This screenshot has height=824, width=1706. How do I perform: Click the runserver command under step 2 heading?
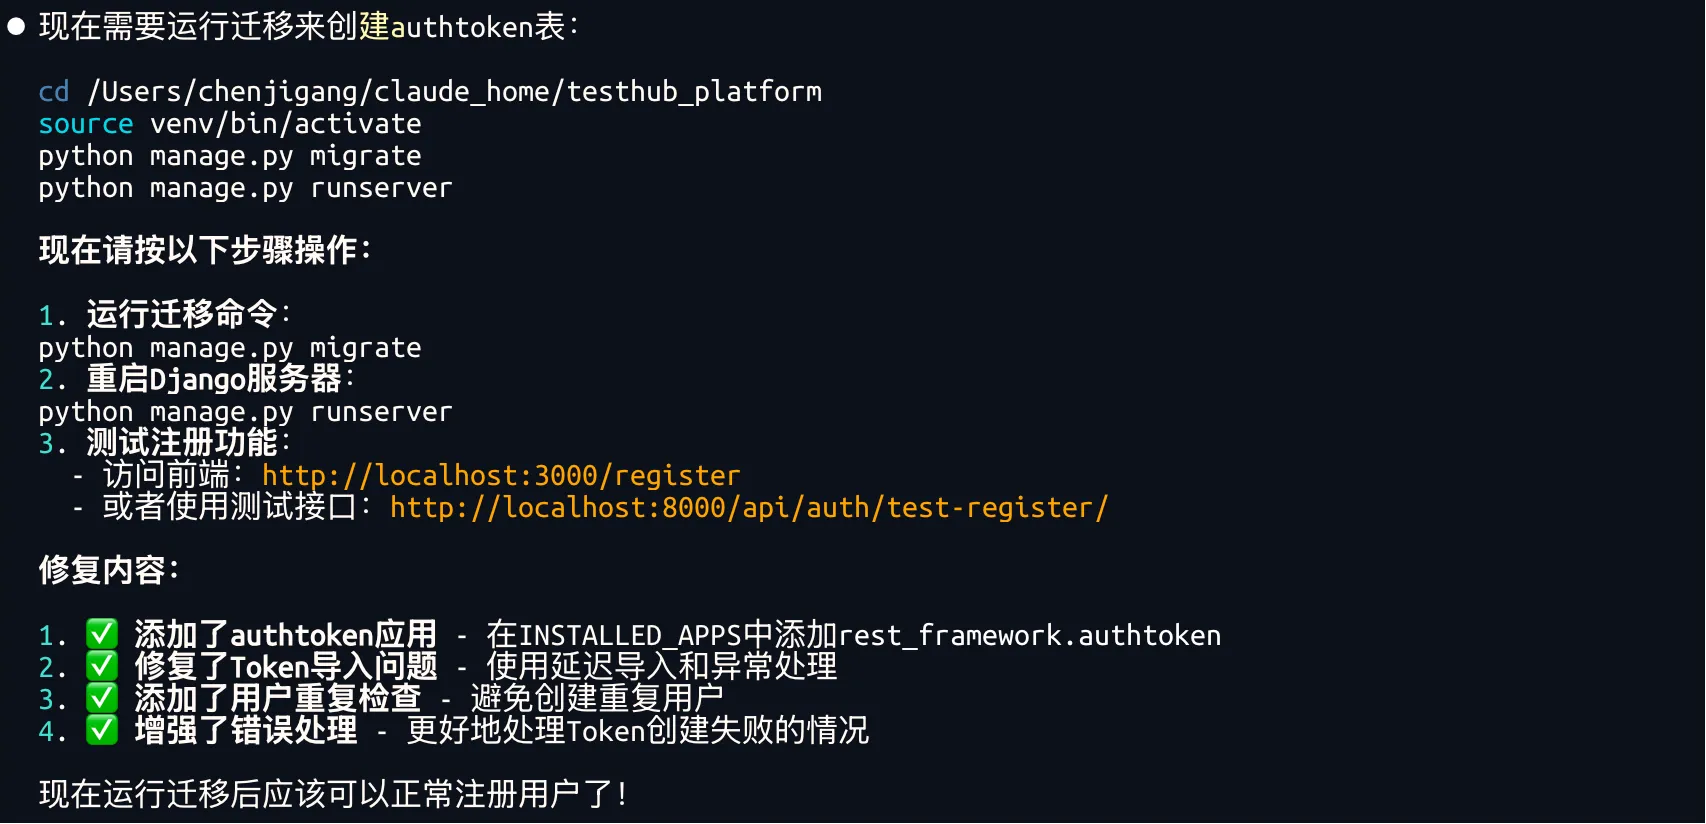click(245, 412)
